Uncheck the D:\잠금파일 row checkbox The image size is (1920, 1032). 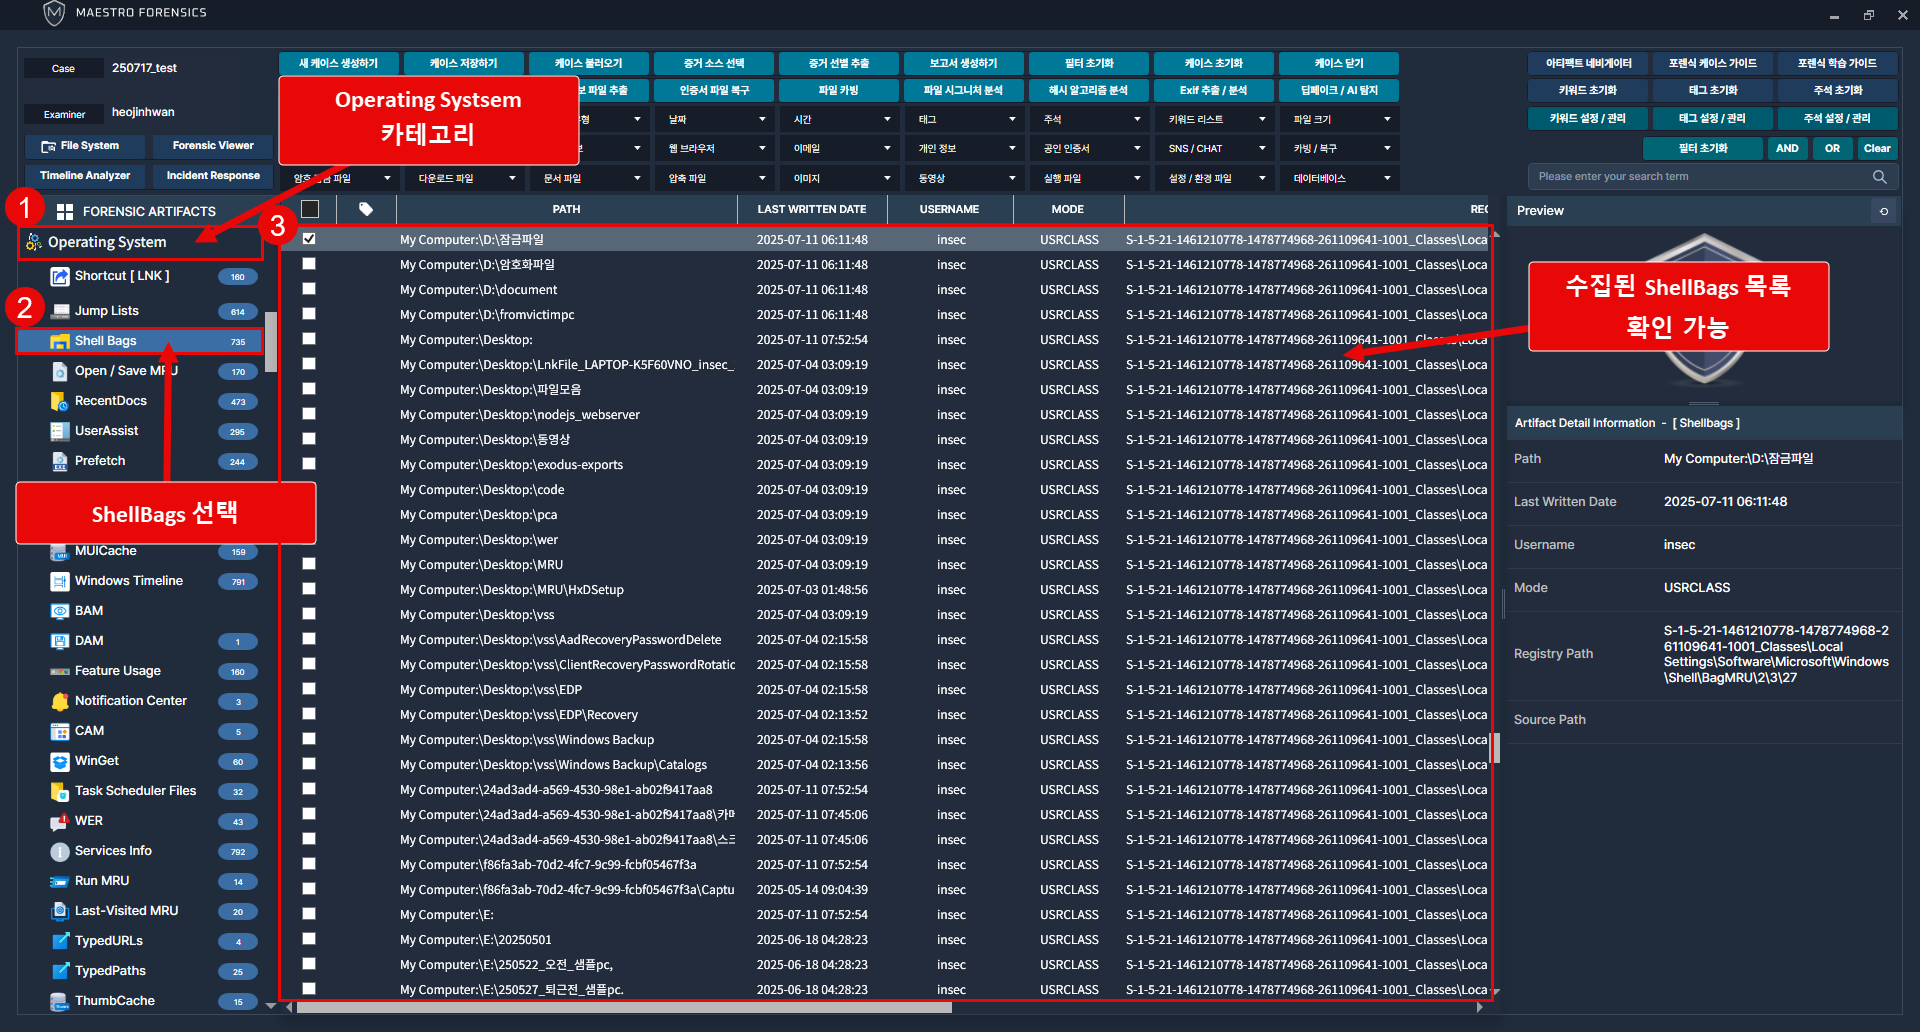(x=309, y=239)
